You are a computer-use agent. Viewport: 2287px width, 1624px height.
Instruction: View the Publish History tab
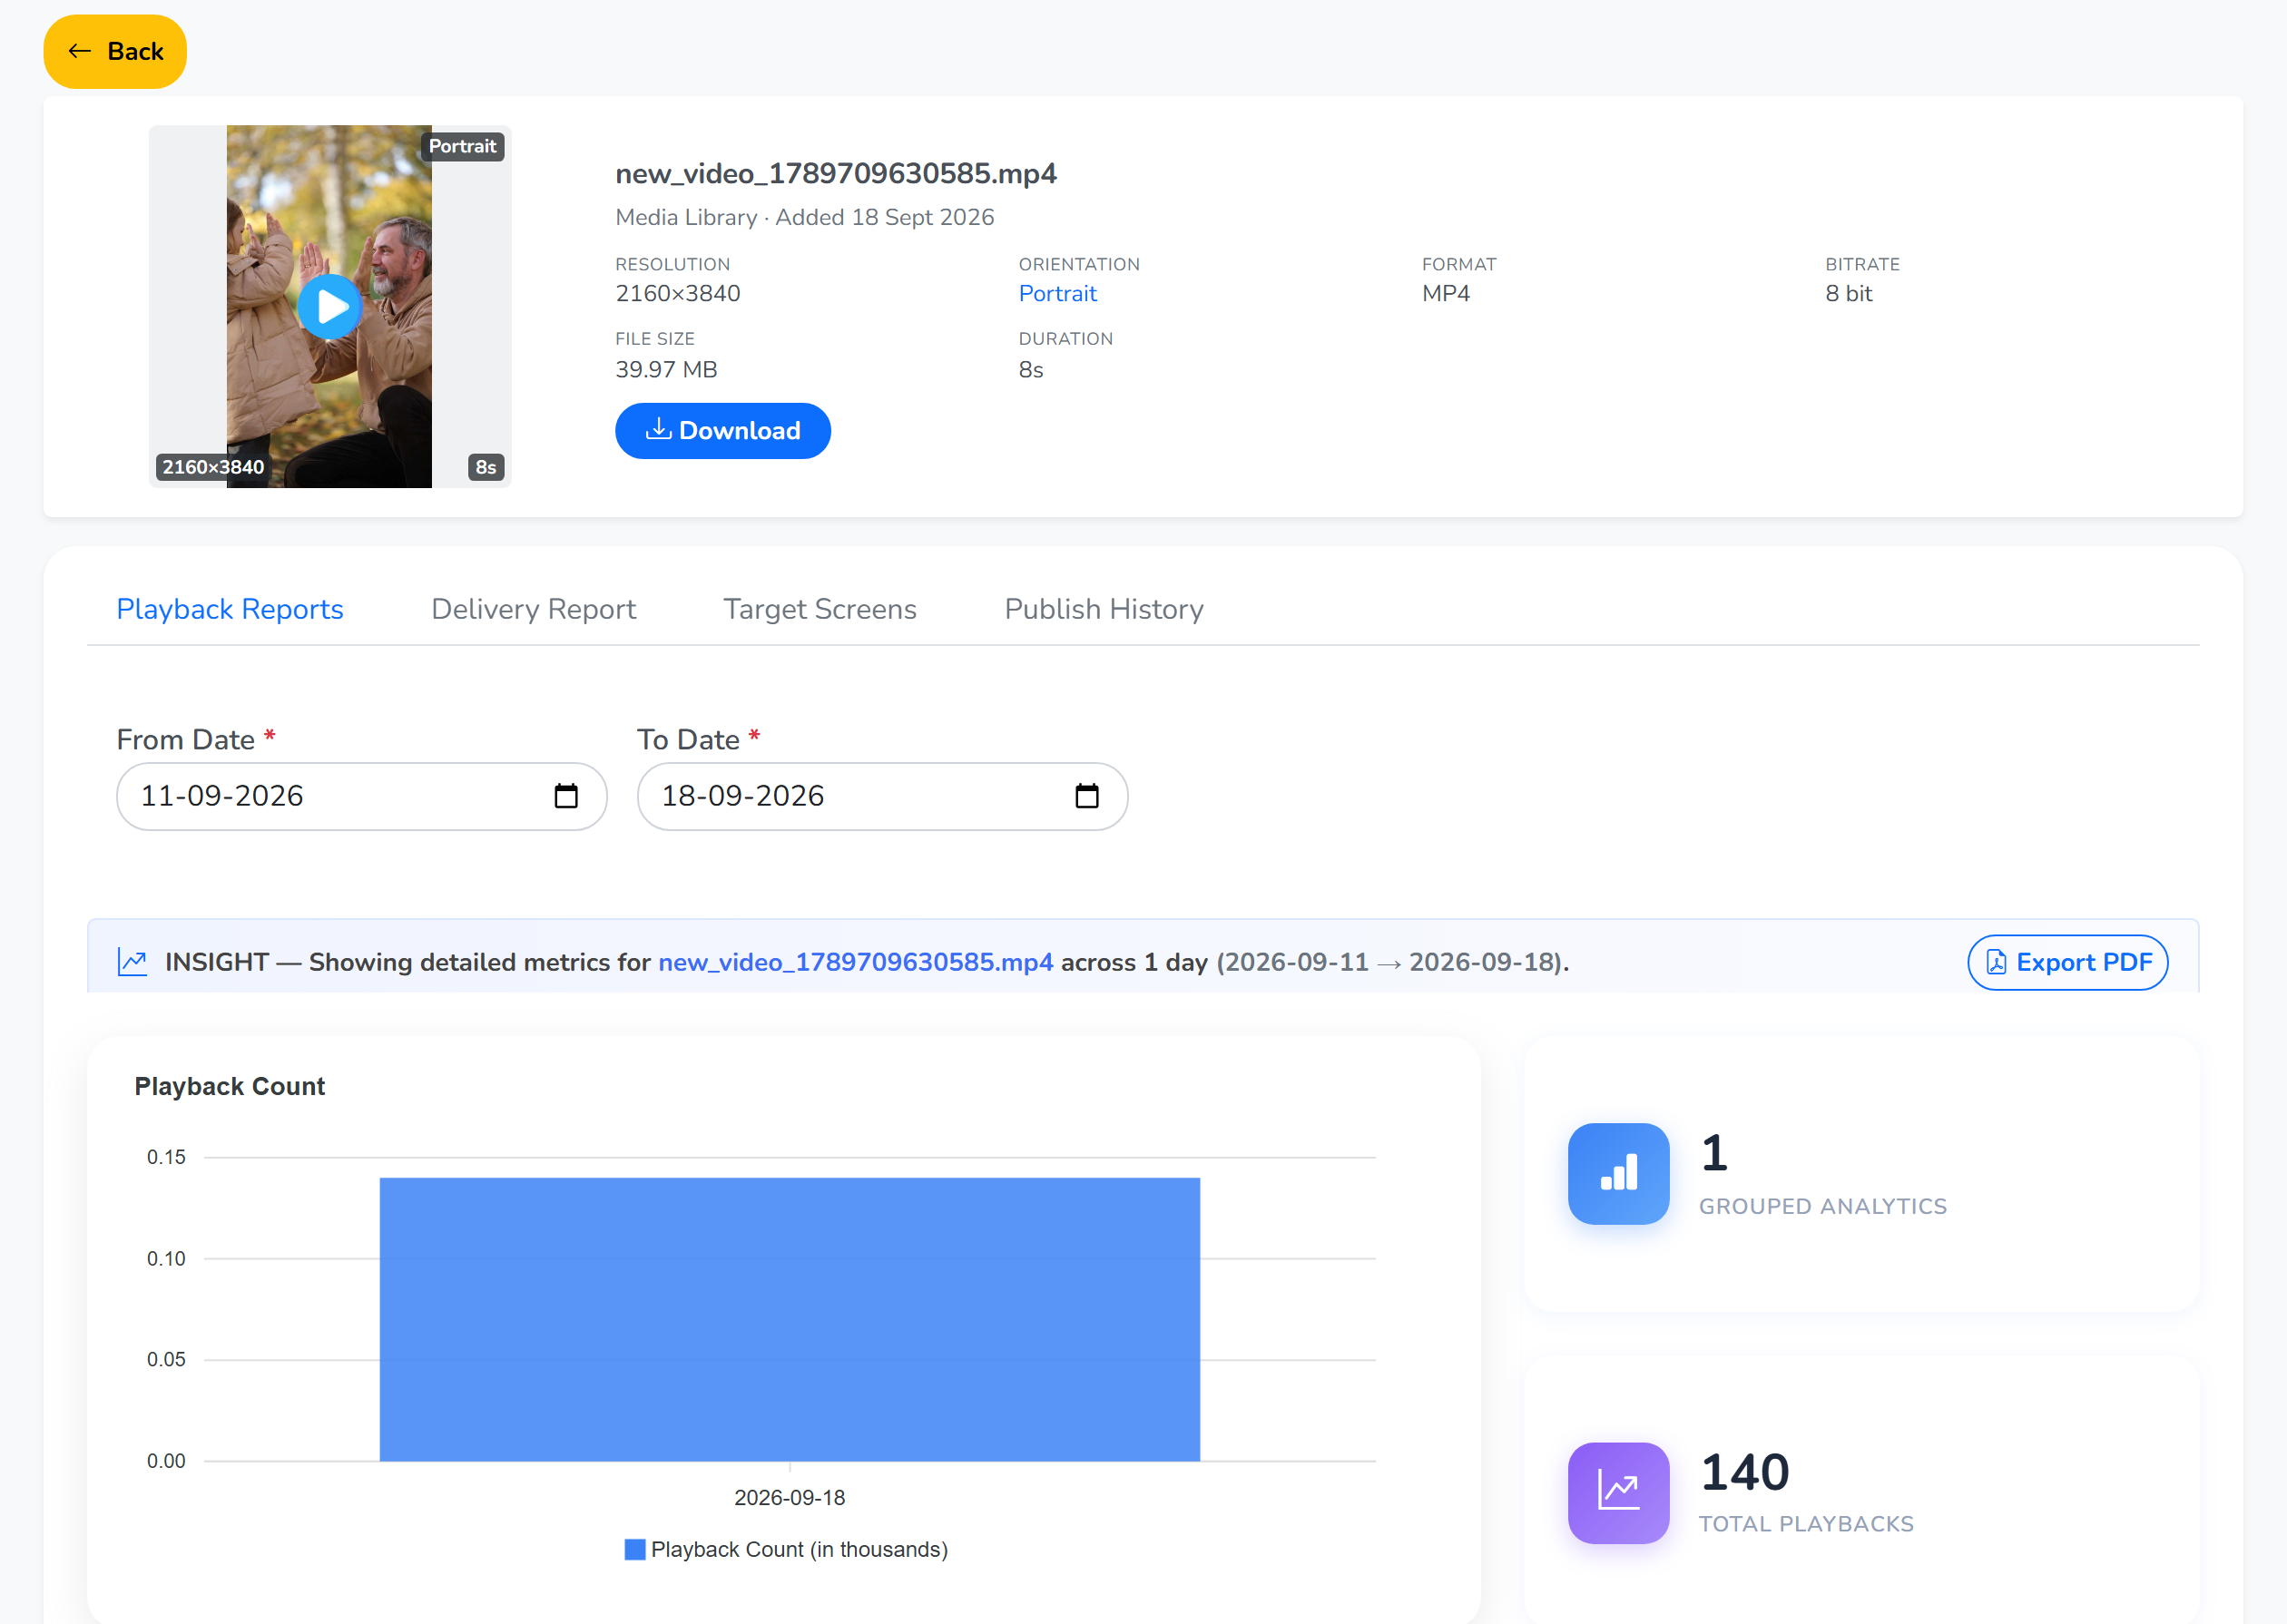tap(1104, 609)
